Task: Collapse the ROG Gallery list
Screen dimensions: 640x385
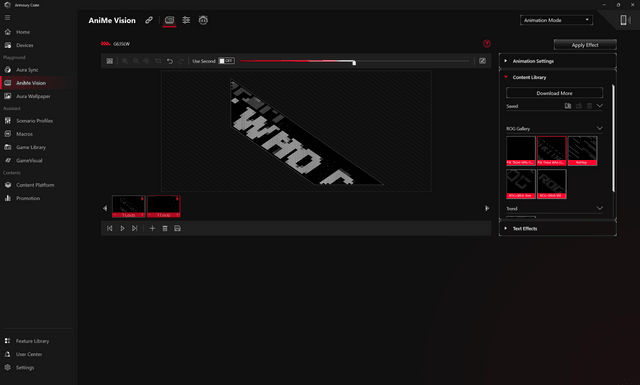Action: pyautogui.click(x=600, y=128)
